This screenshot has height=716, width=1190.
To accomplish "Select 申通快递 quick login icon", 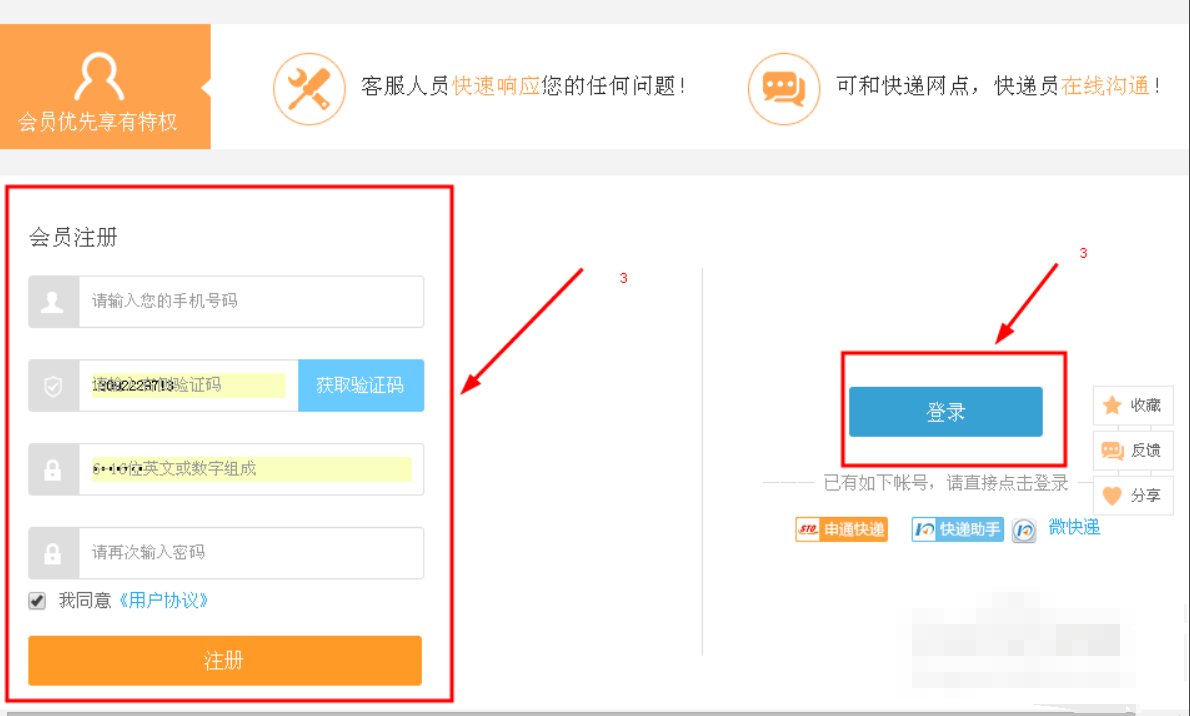I will 841,529.
